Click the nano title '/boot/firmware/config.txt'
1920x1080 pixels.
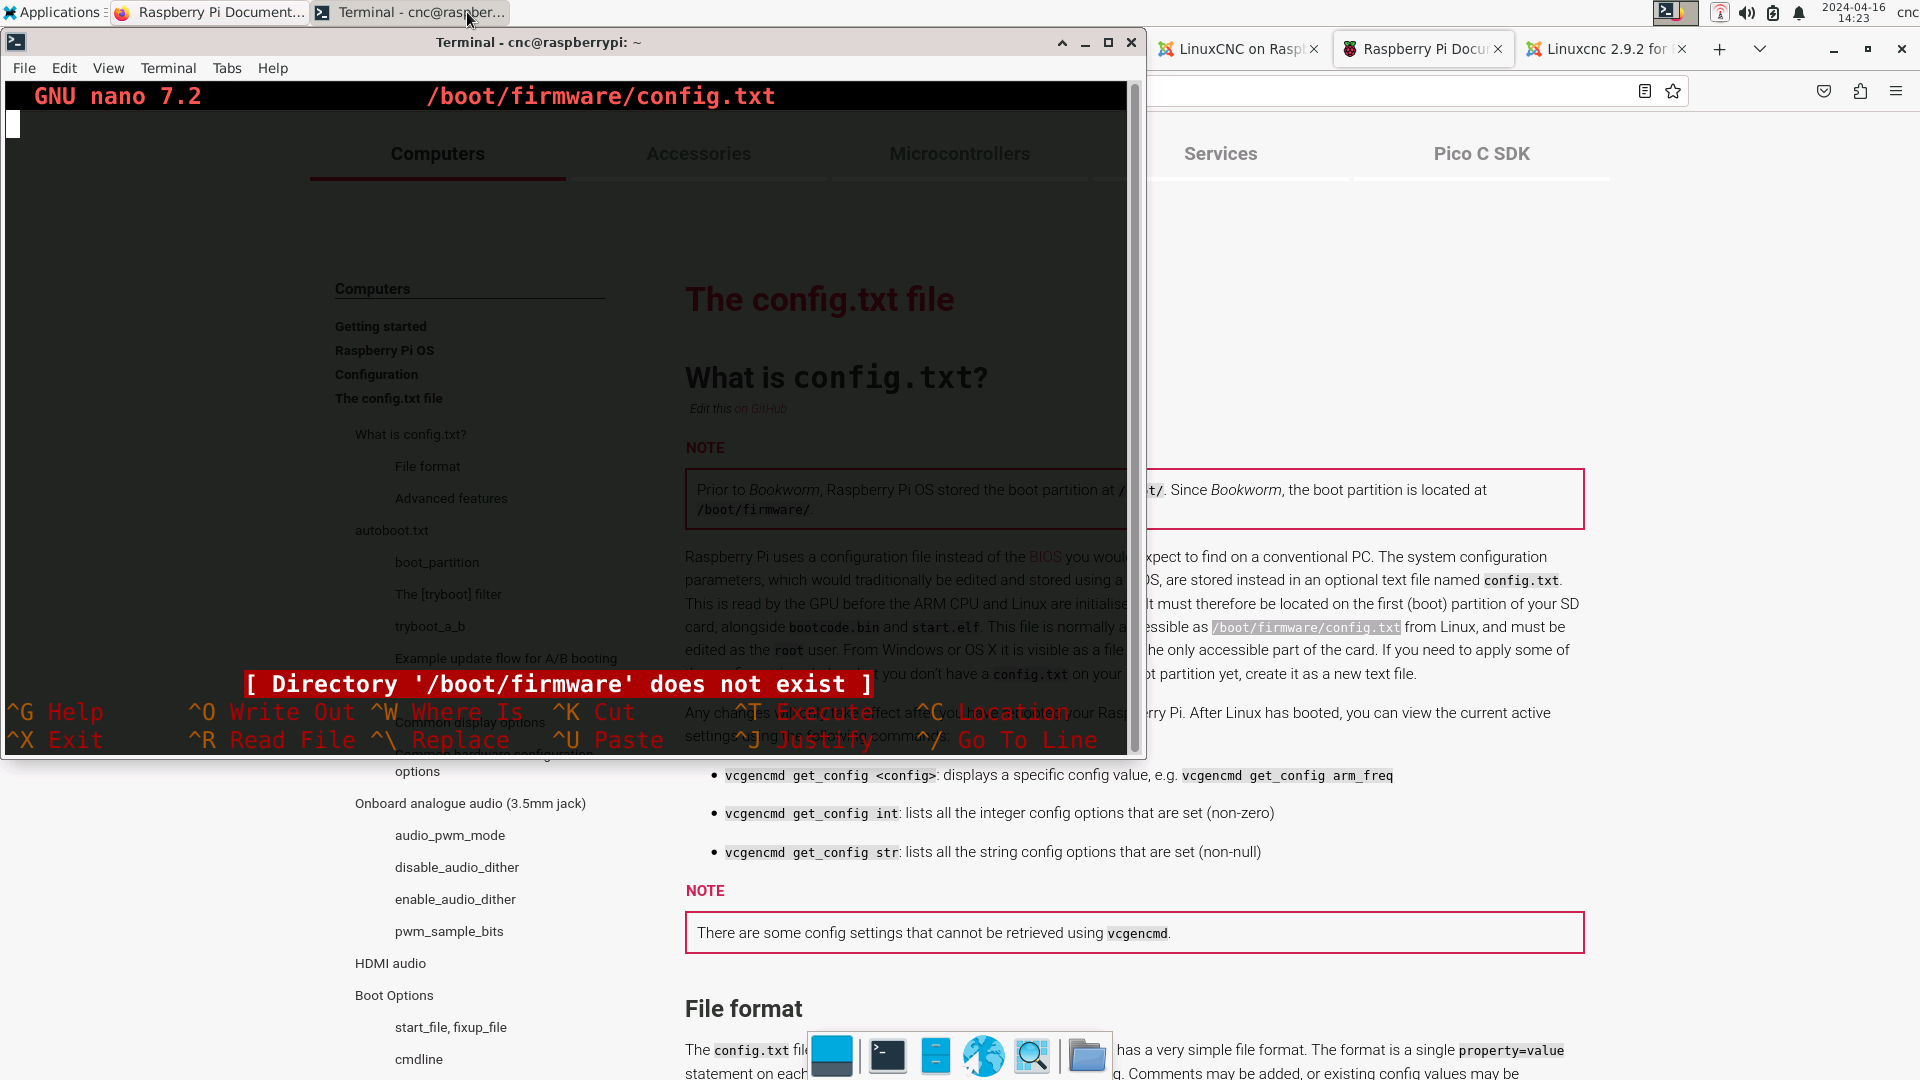point(600,96)
